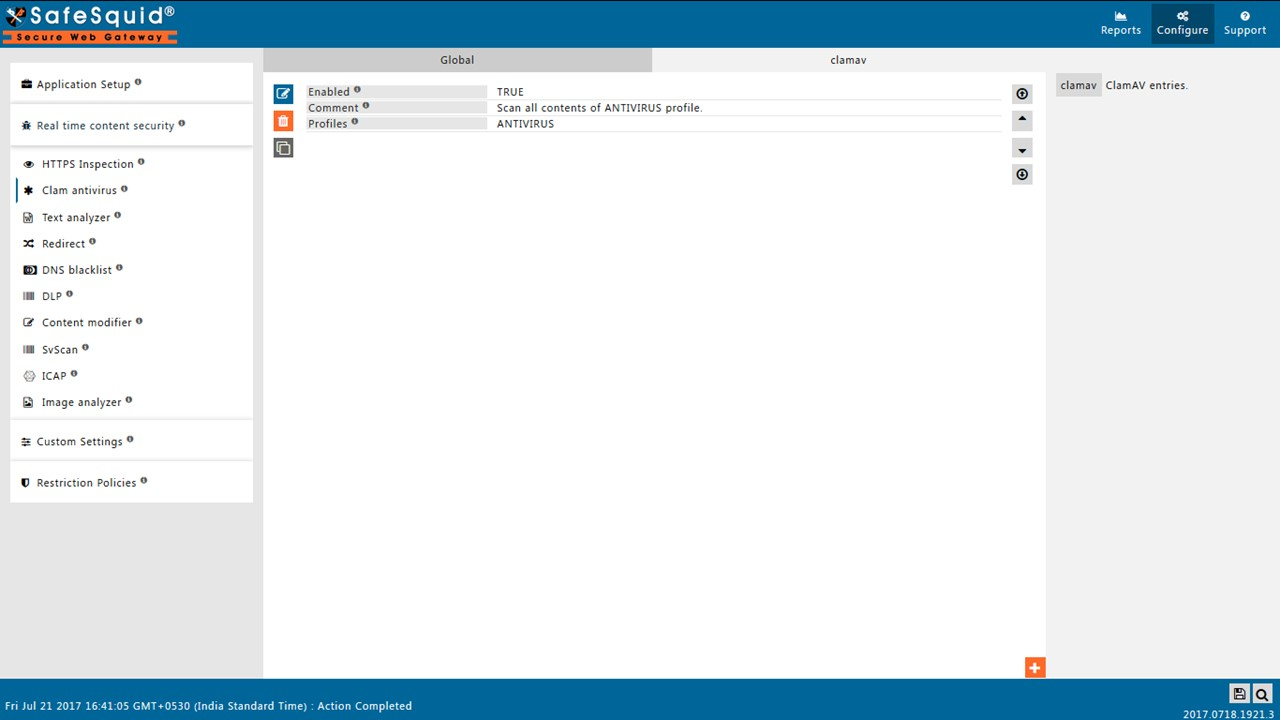This screenshot has width=1280, height=720.
Task: Add a new entry with orange plus
Action: point(1035,667)
